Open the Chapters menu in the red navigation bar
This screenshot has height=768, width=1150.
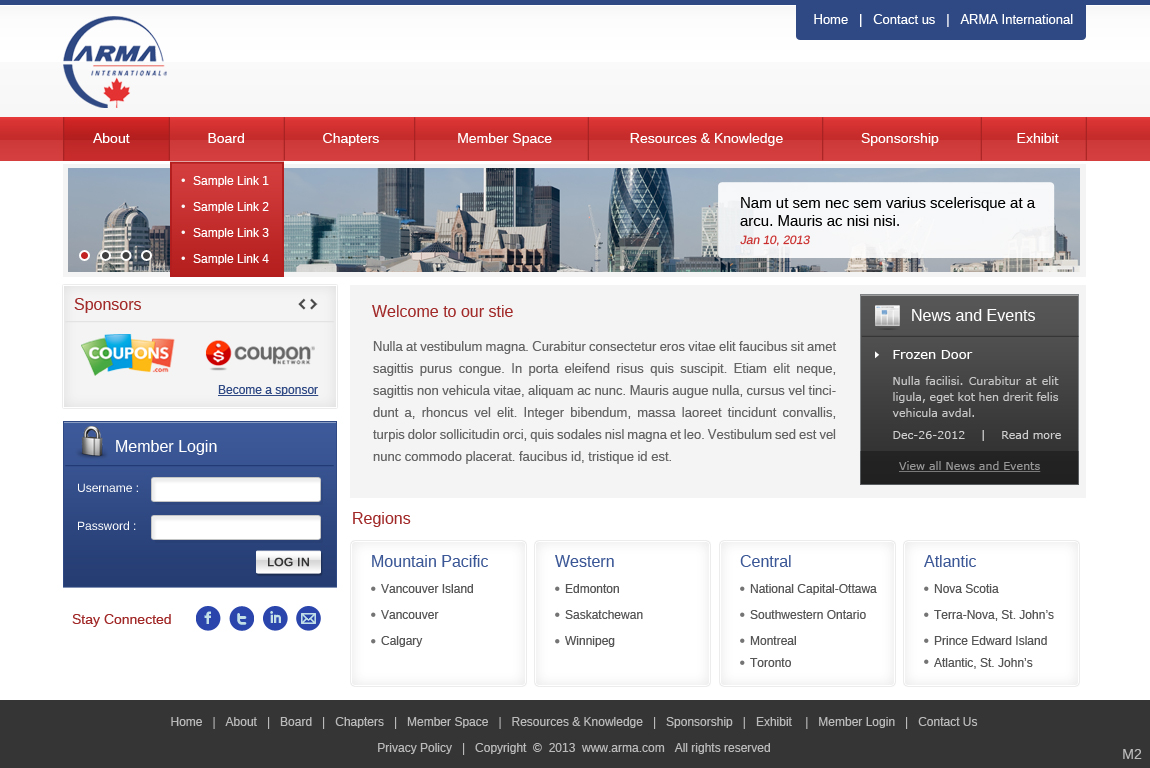(351, 139)
